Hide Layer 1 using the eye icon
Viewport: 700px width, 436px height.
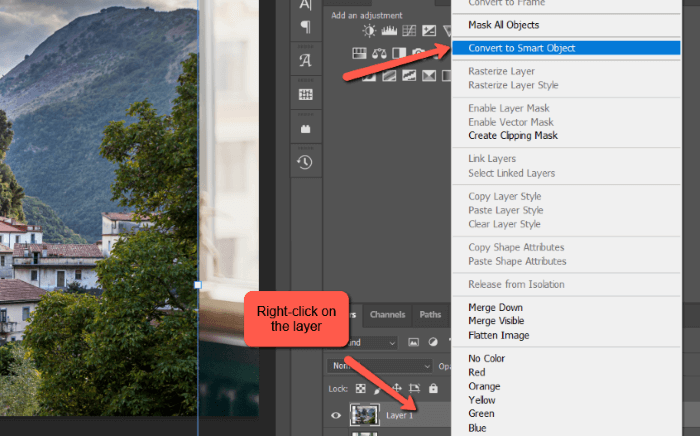point(336,415)
